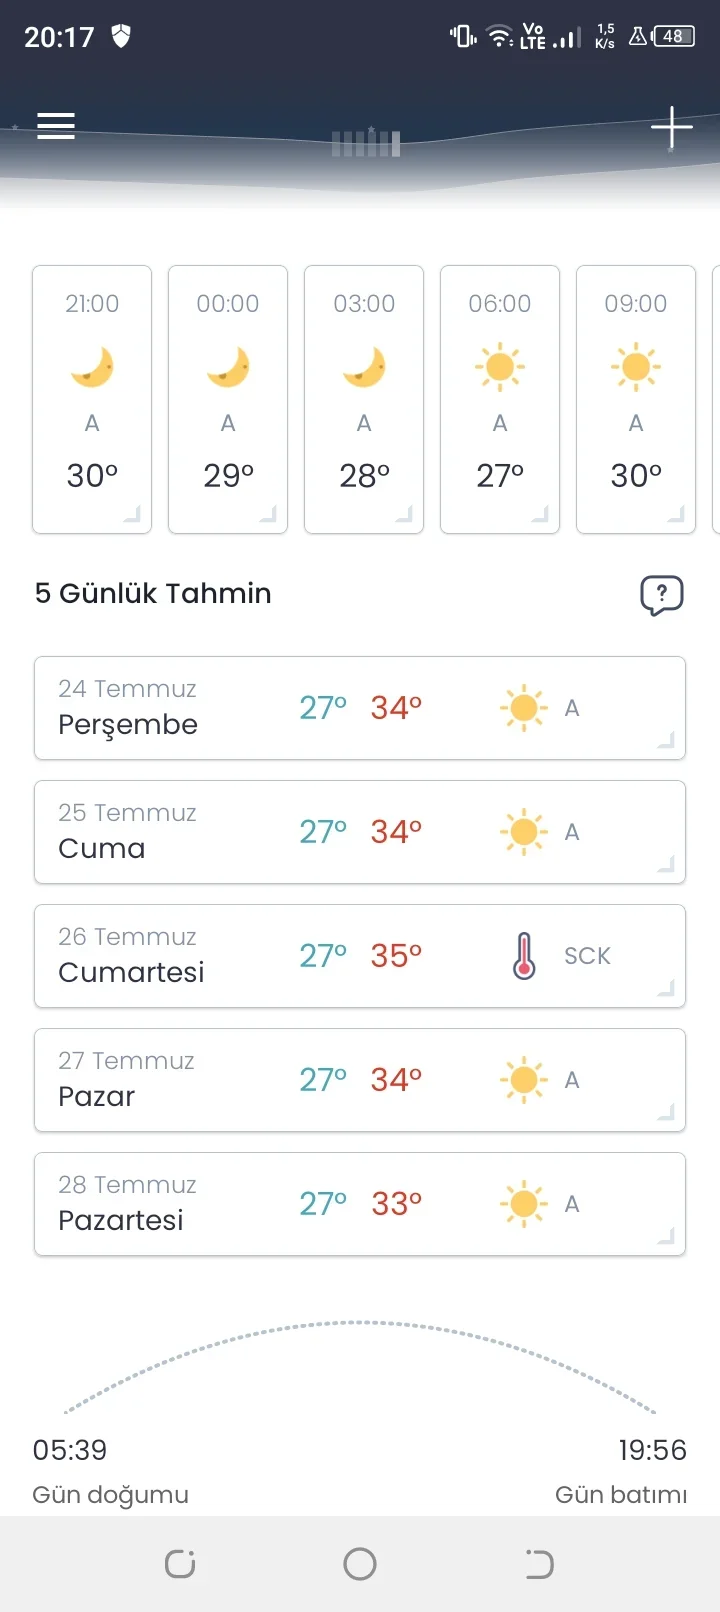The height and width of the screenshot is (1612, 720).
Task: Tap the sunset time 19:56
Action: click(652, 1450)
